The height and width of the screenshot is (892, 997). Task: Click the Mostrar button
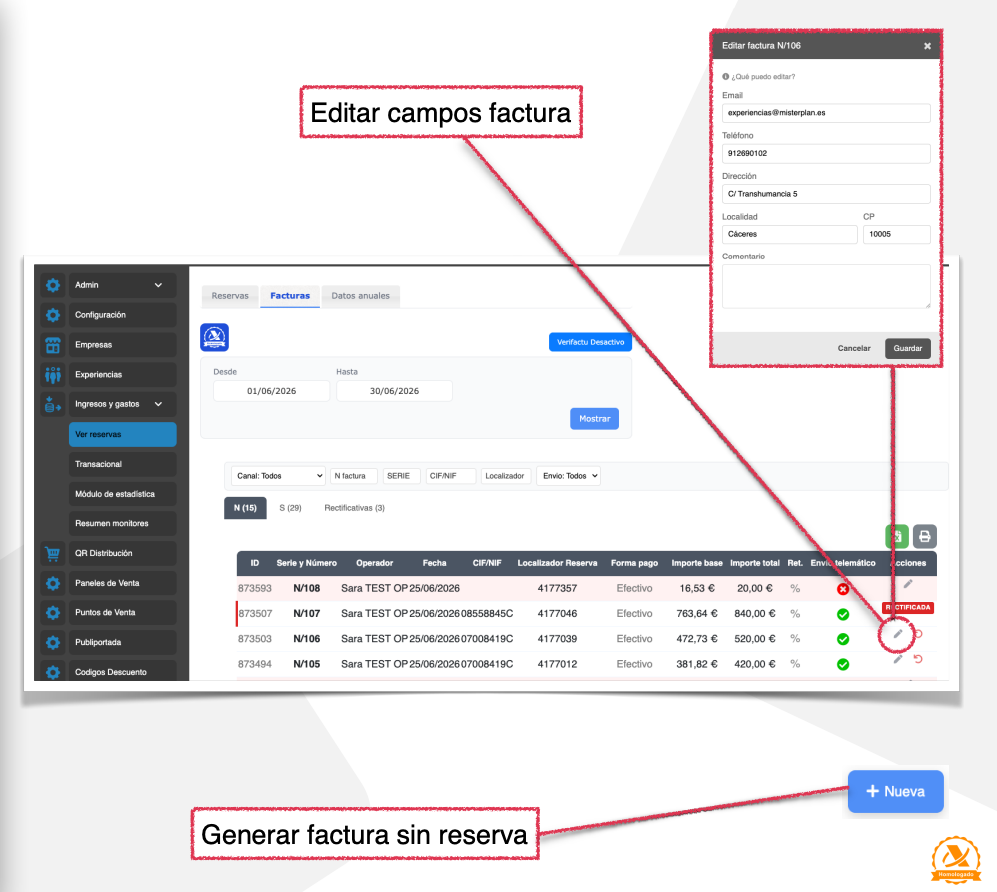click(x=595, y=418)
